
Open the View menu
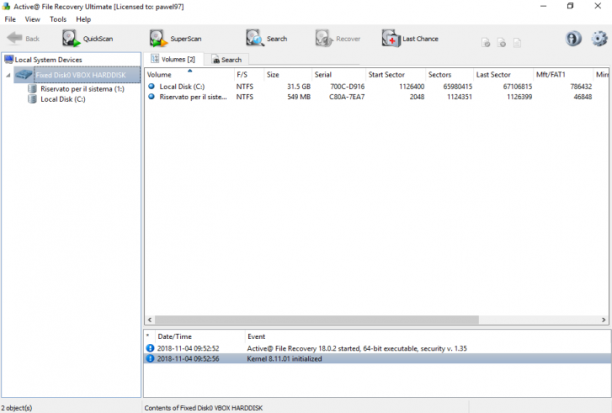[32, 19]
